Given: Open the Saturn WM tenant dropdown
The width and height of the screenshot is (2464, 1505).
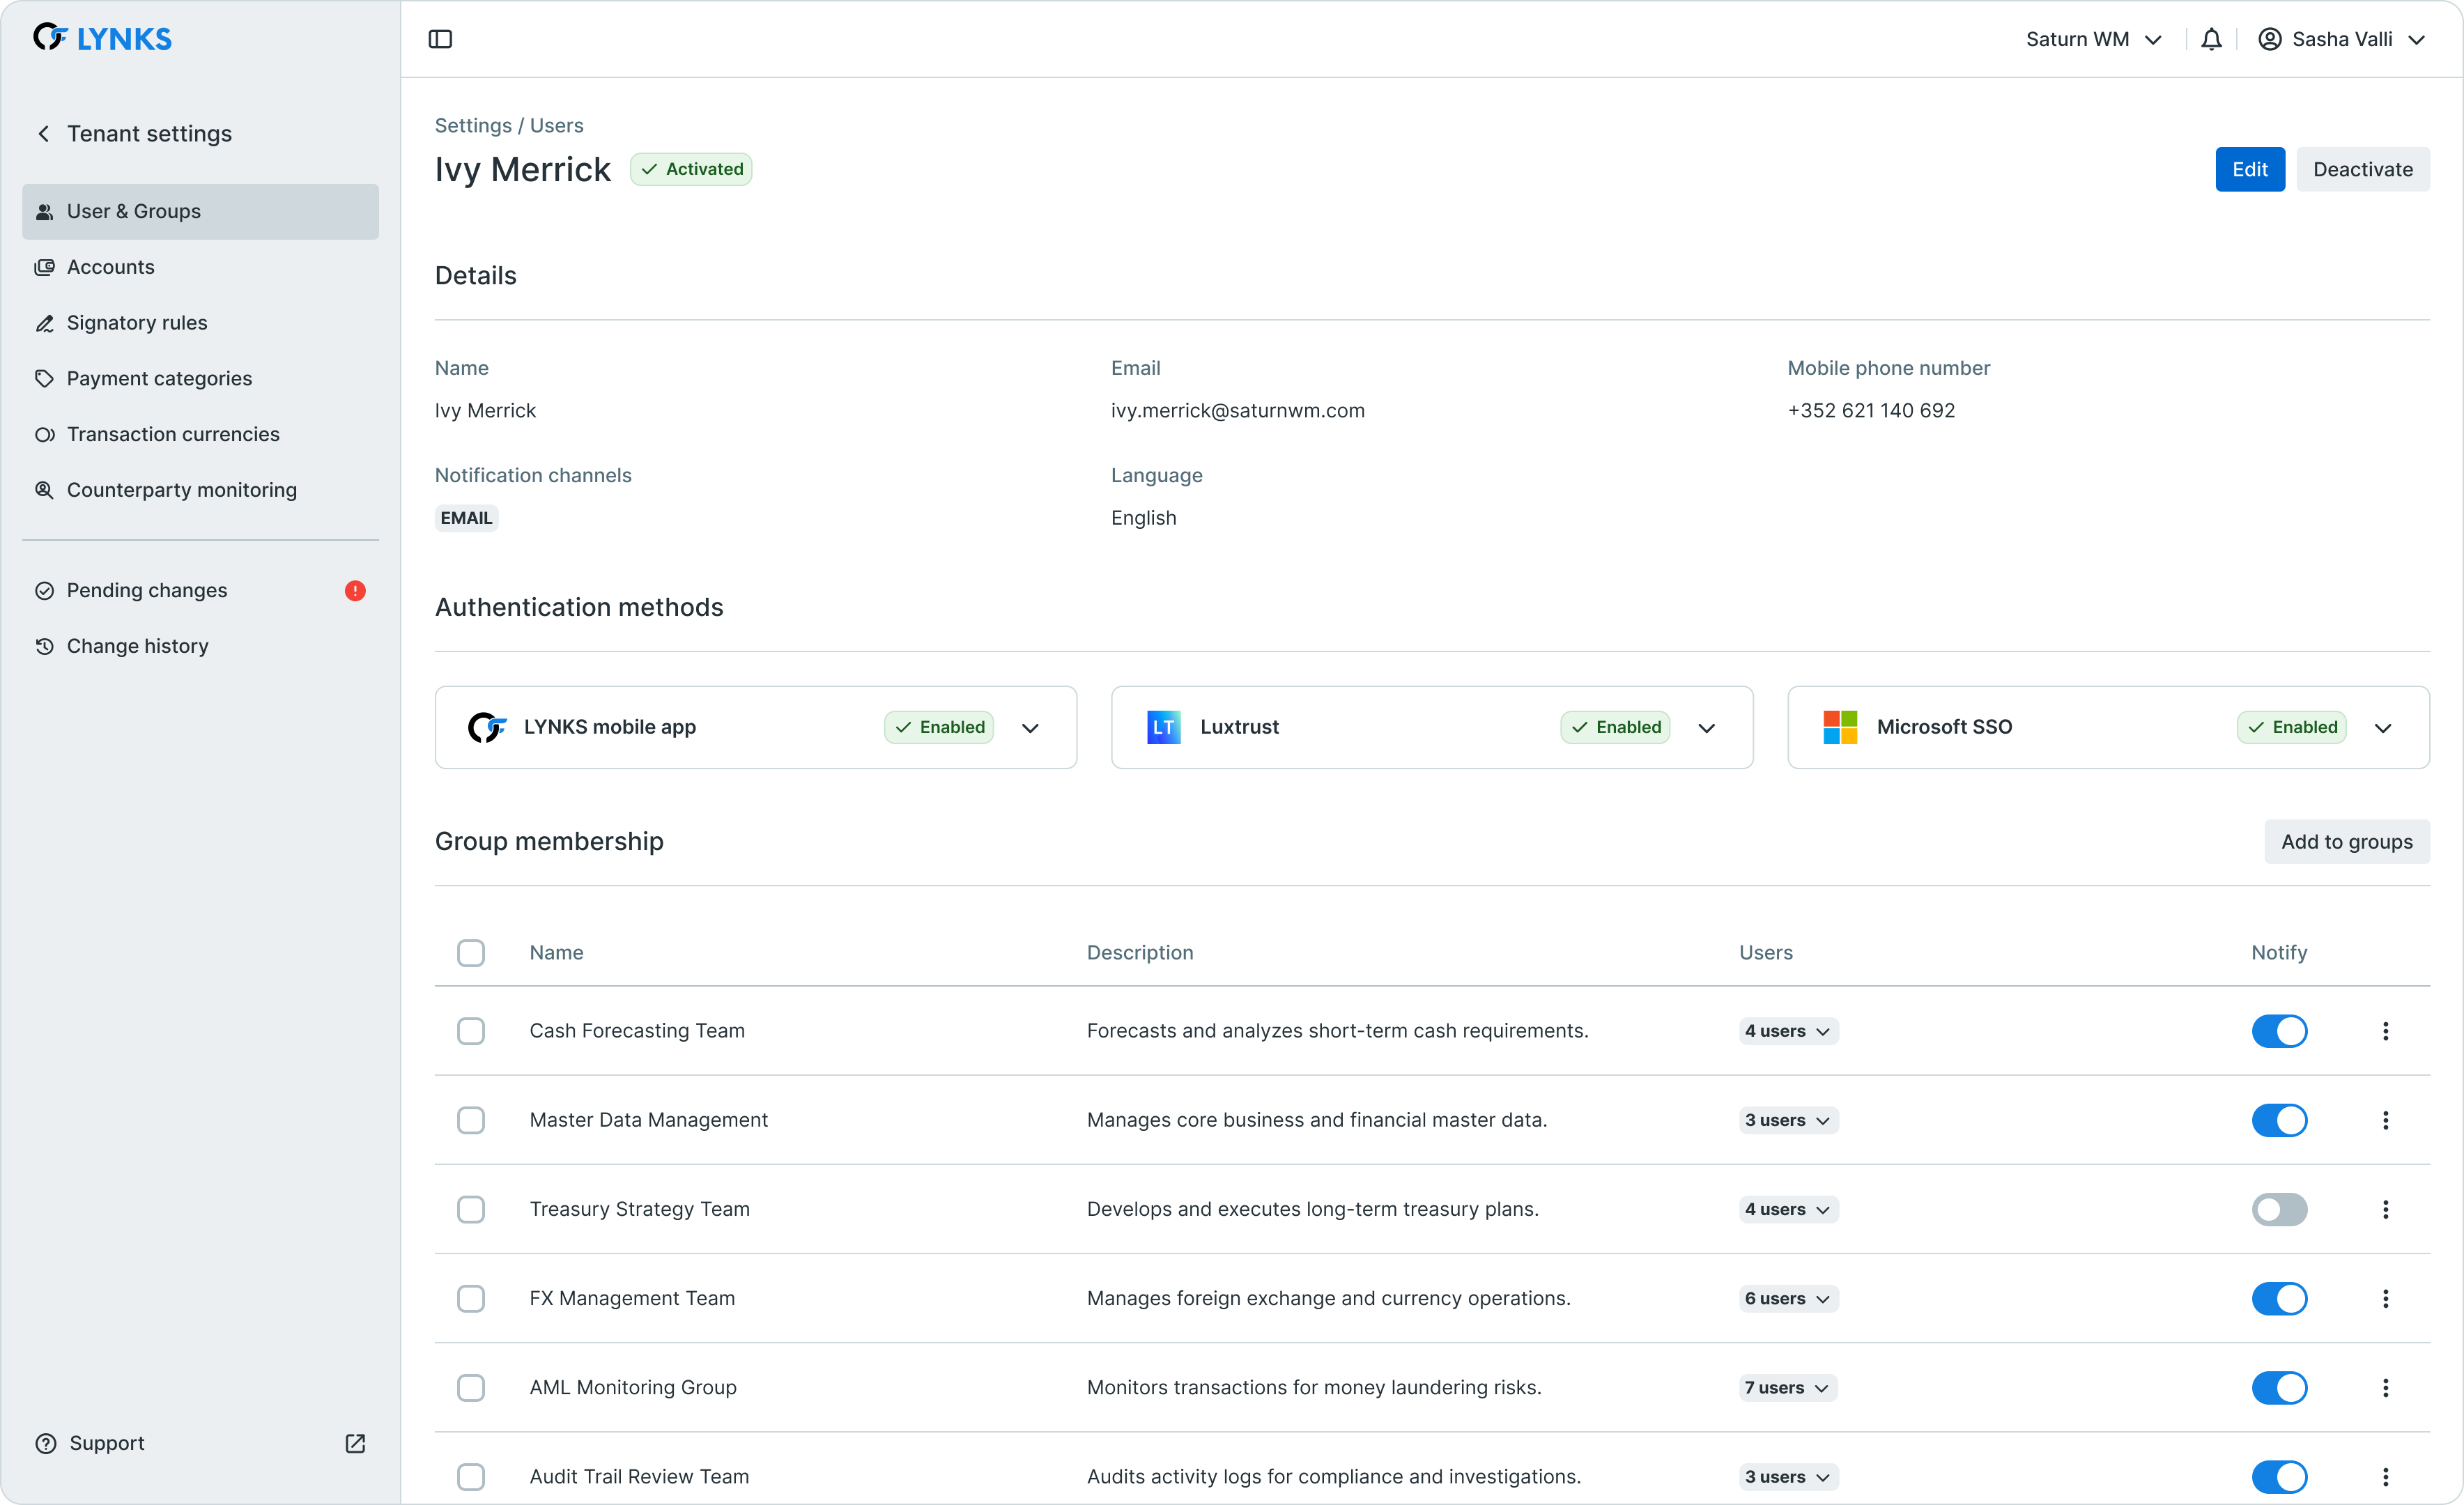Looking at the screenshot, I should click(2093, 39).
